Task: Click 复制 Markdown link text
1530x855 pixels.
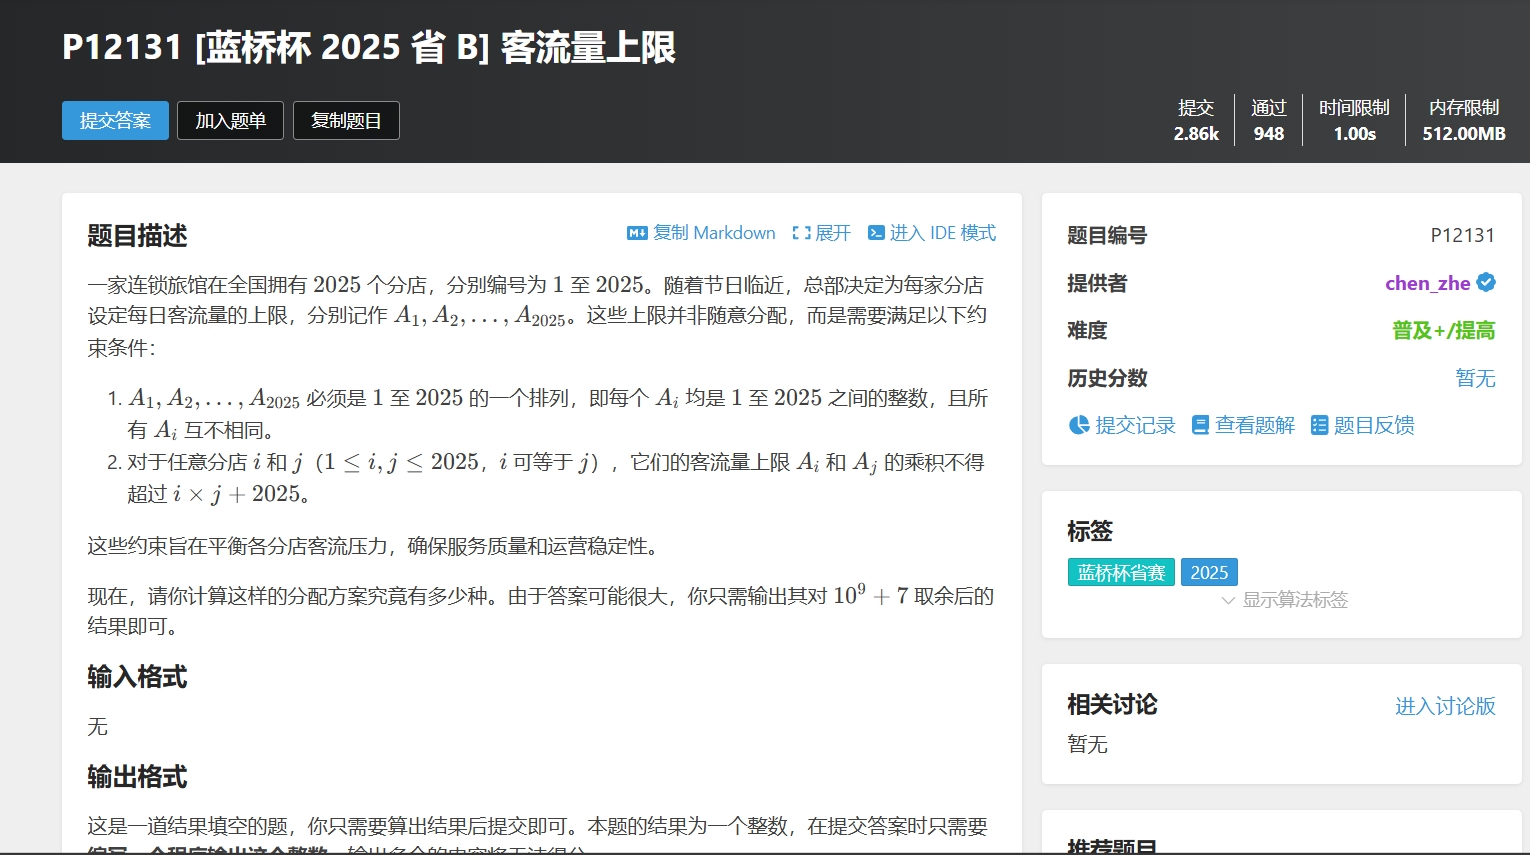Action: click(714, 233)
